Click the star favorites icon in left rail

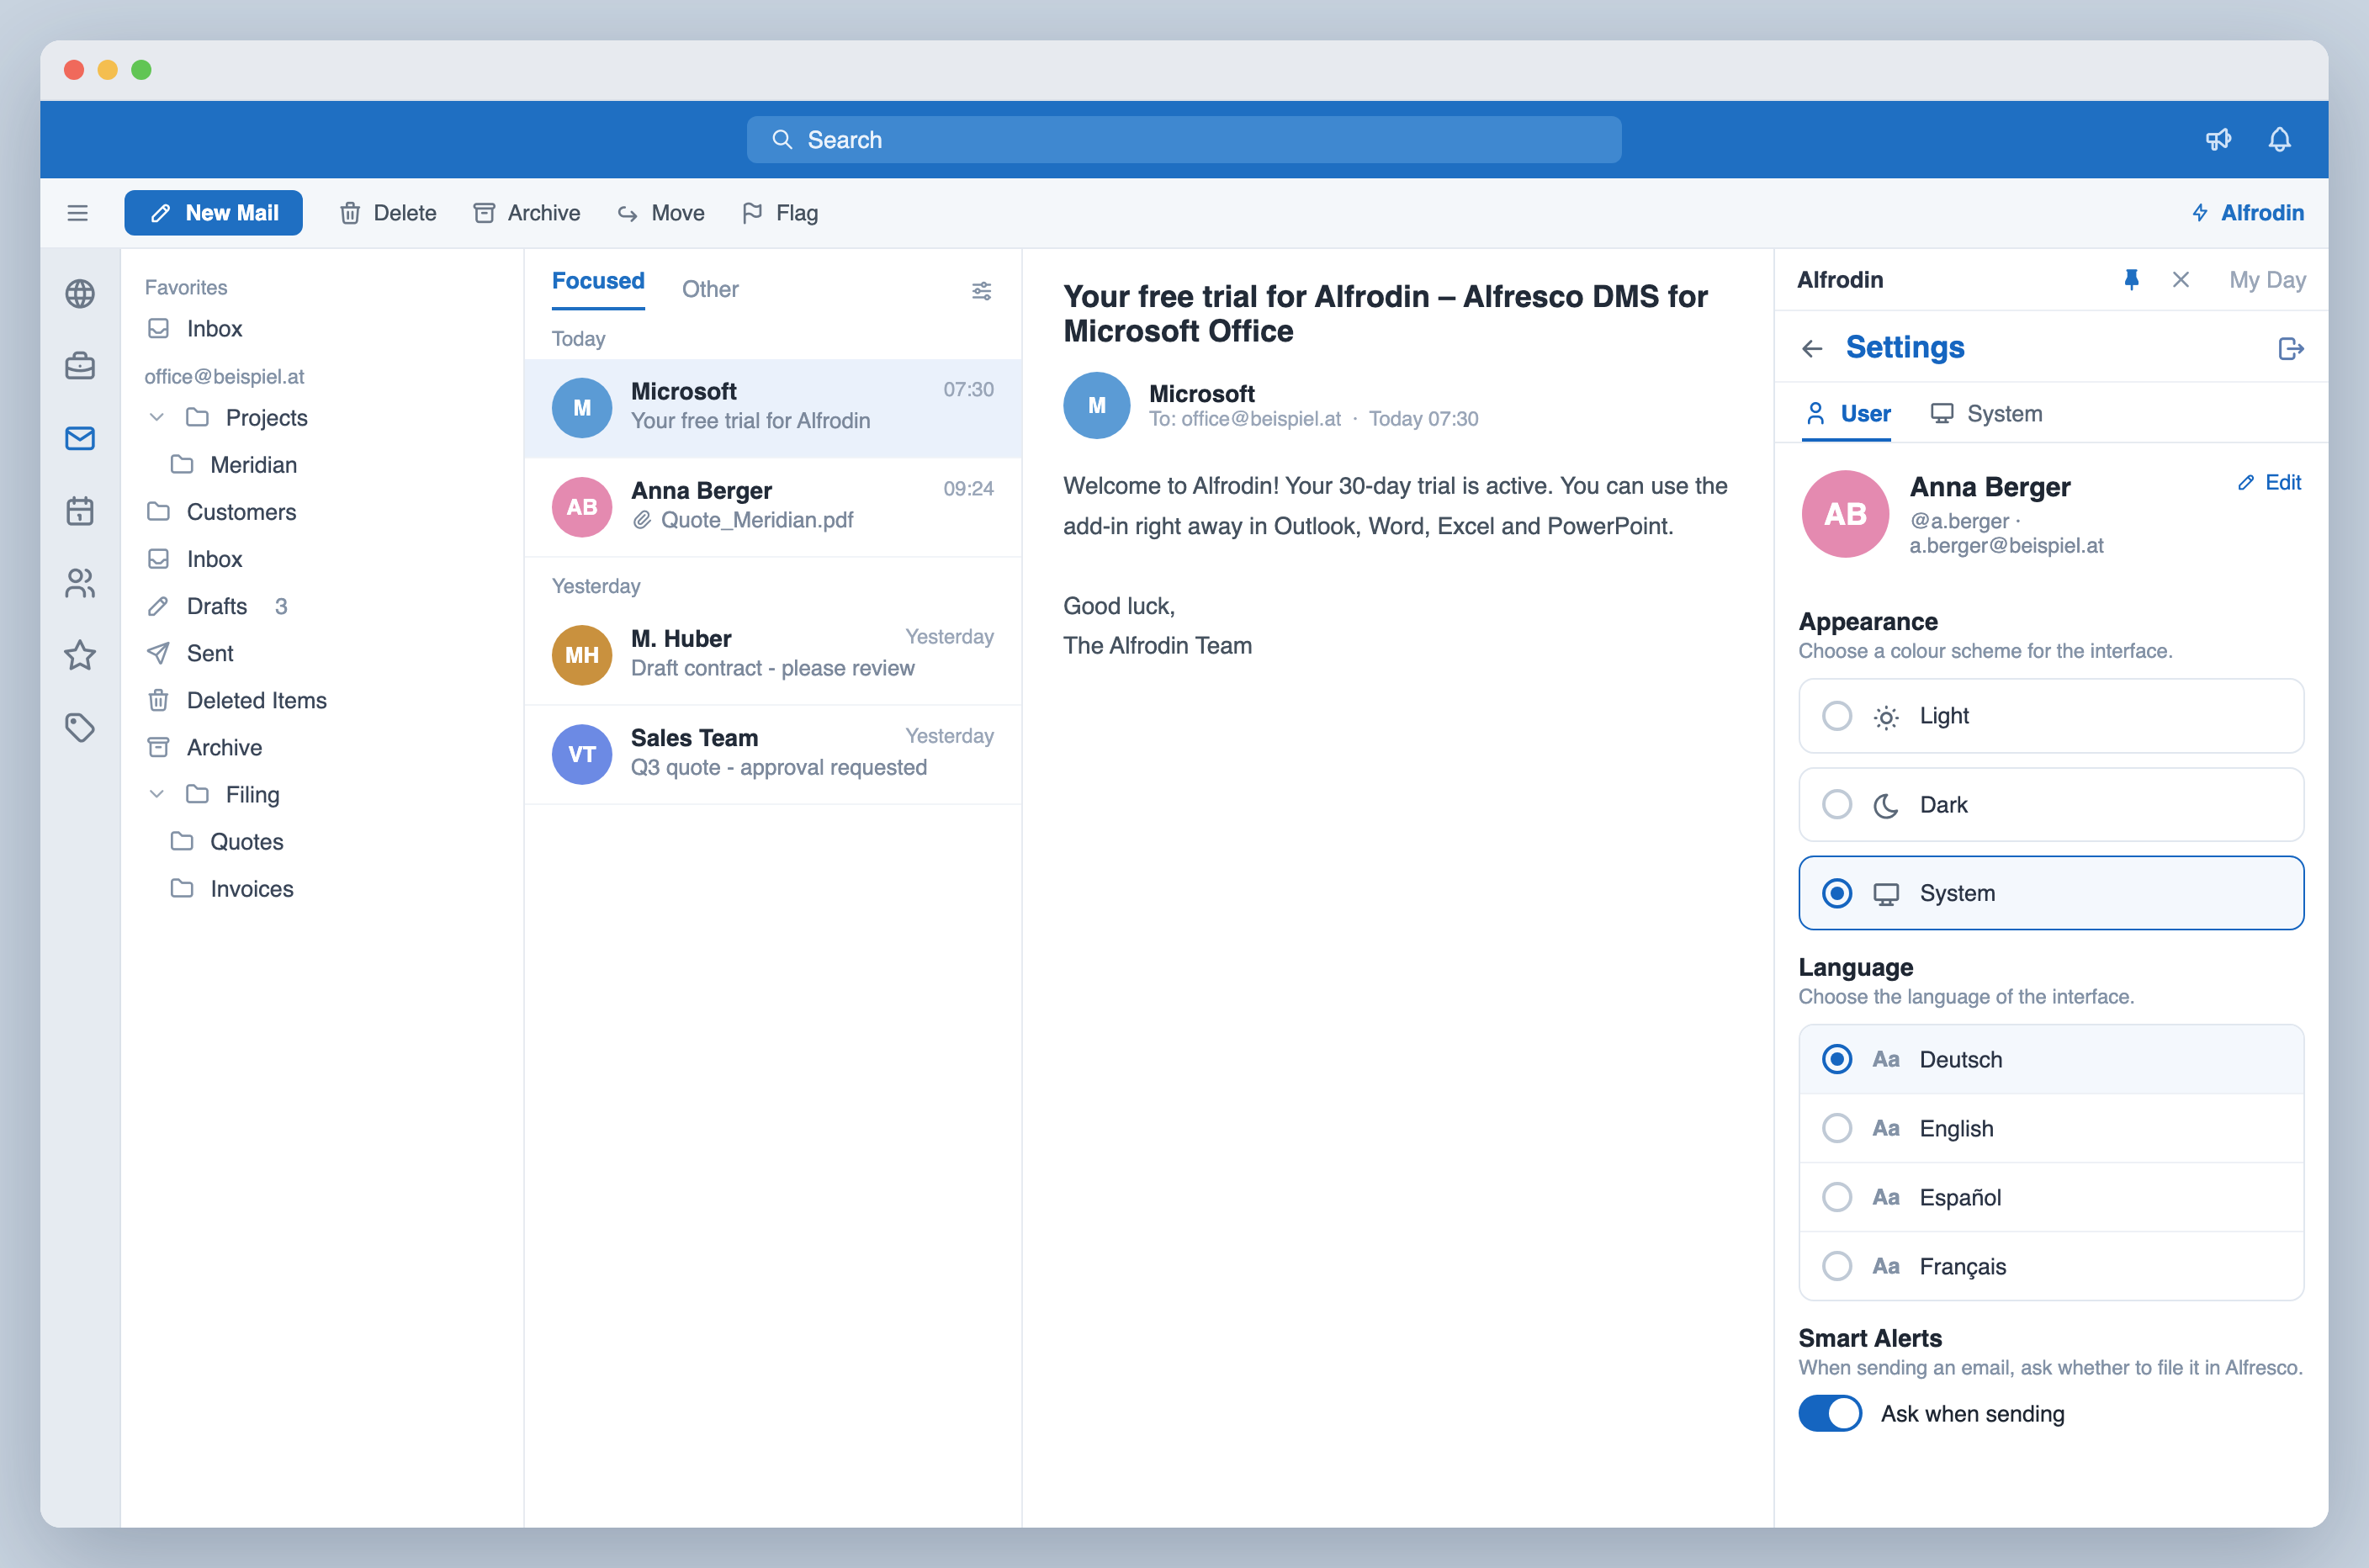coord(80,655)
